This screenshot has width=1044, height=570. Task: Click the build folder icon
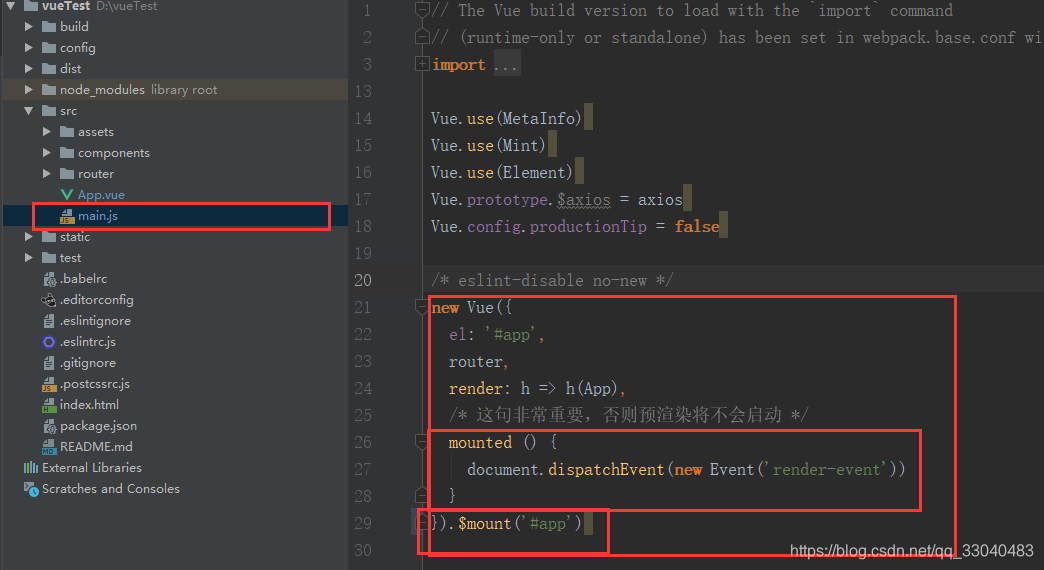coord(49,27)
